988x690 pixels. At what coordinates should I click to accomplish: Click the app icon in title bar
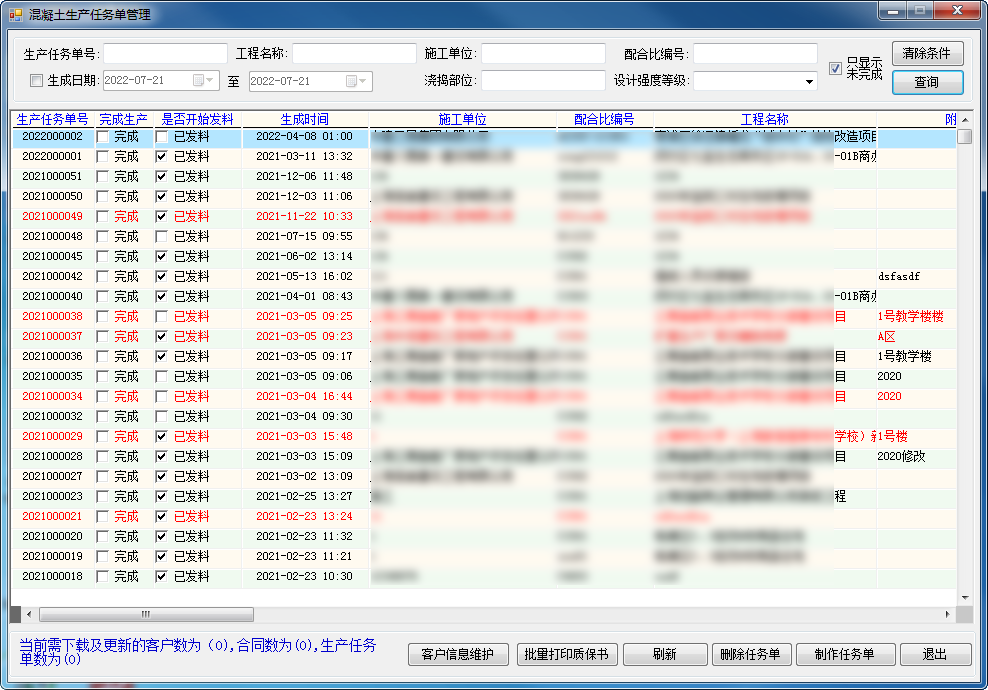pyautogui.click(x=15, y=13)
